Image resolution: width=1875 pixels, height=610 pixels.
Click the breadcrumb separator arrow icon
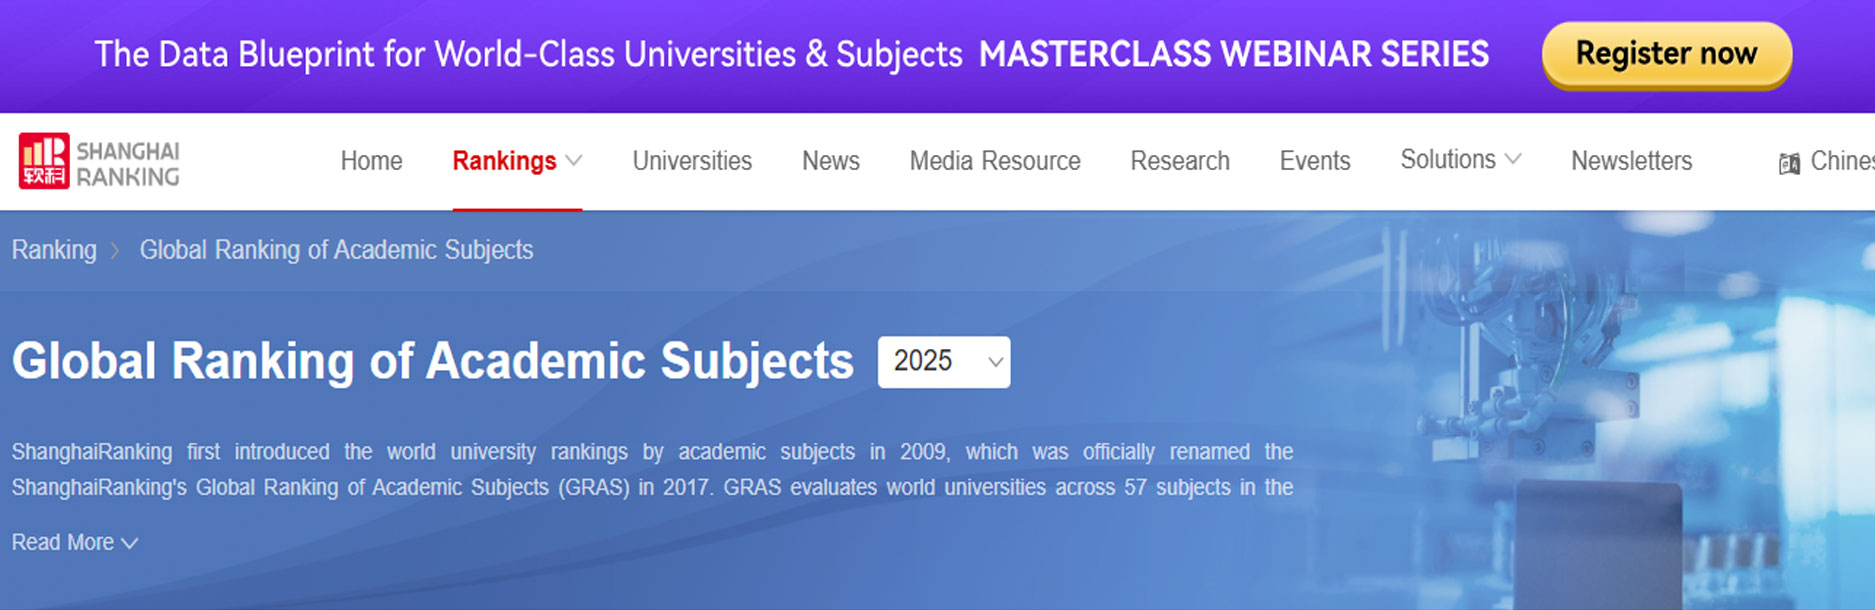(x=116, y=251)
